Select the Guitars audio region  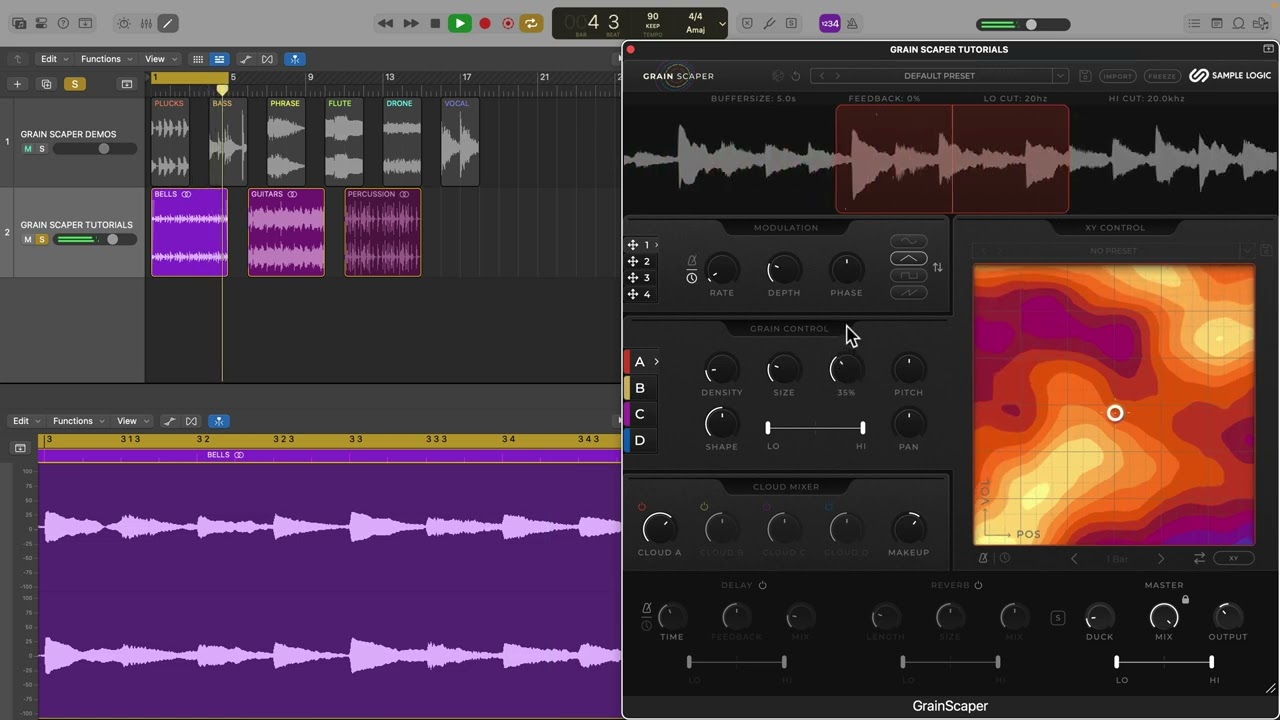click(286, 232)
